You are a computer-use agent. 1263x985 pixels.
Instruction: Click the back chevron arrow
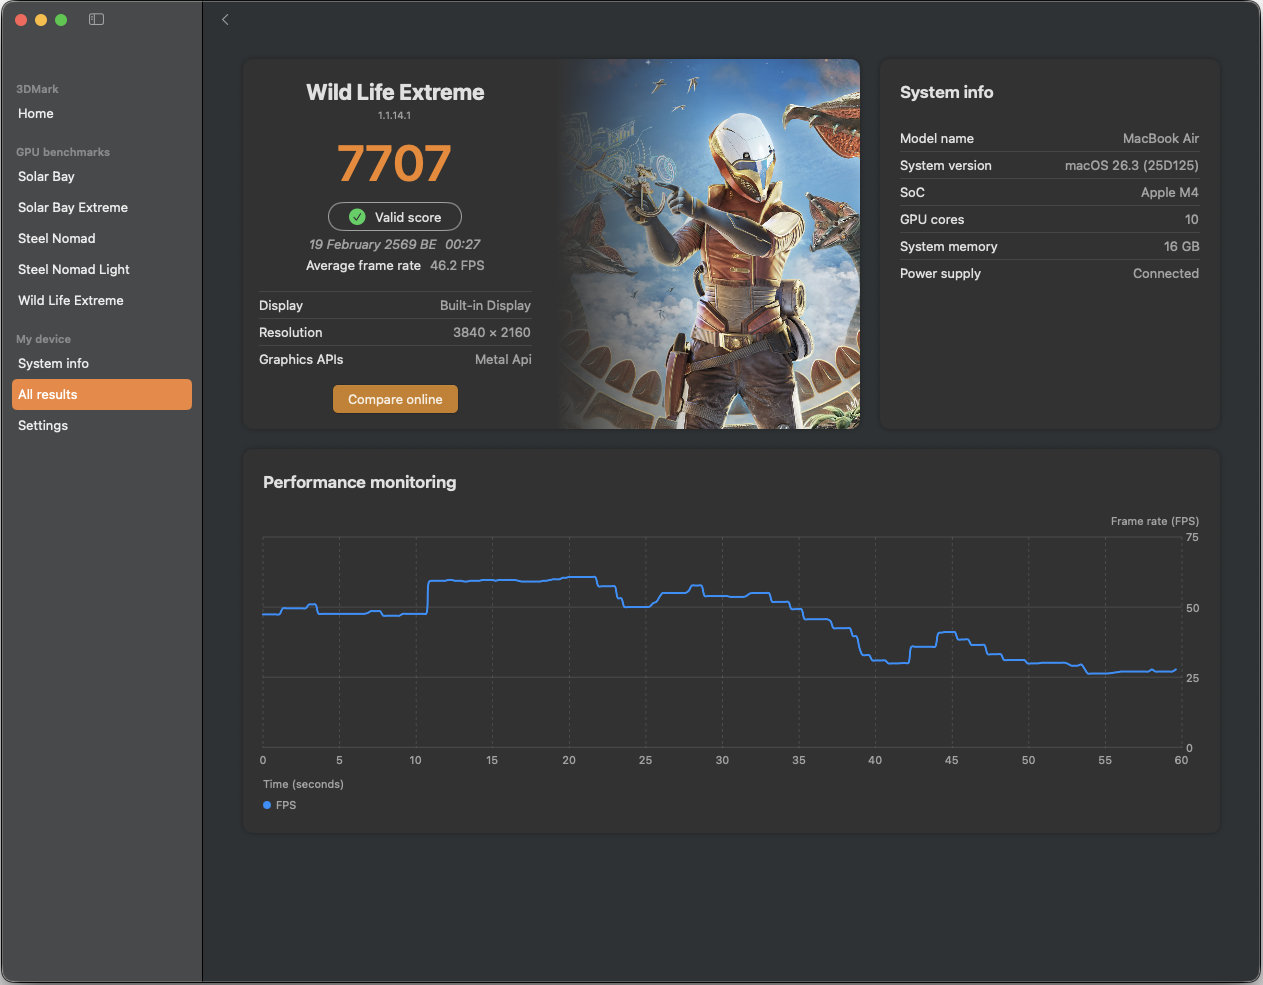pyautogui.click(x=225, y=20)
